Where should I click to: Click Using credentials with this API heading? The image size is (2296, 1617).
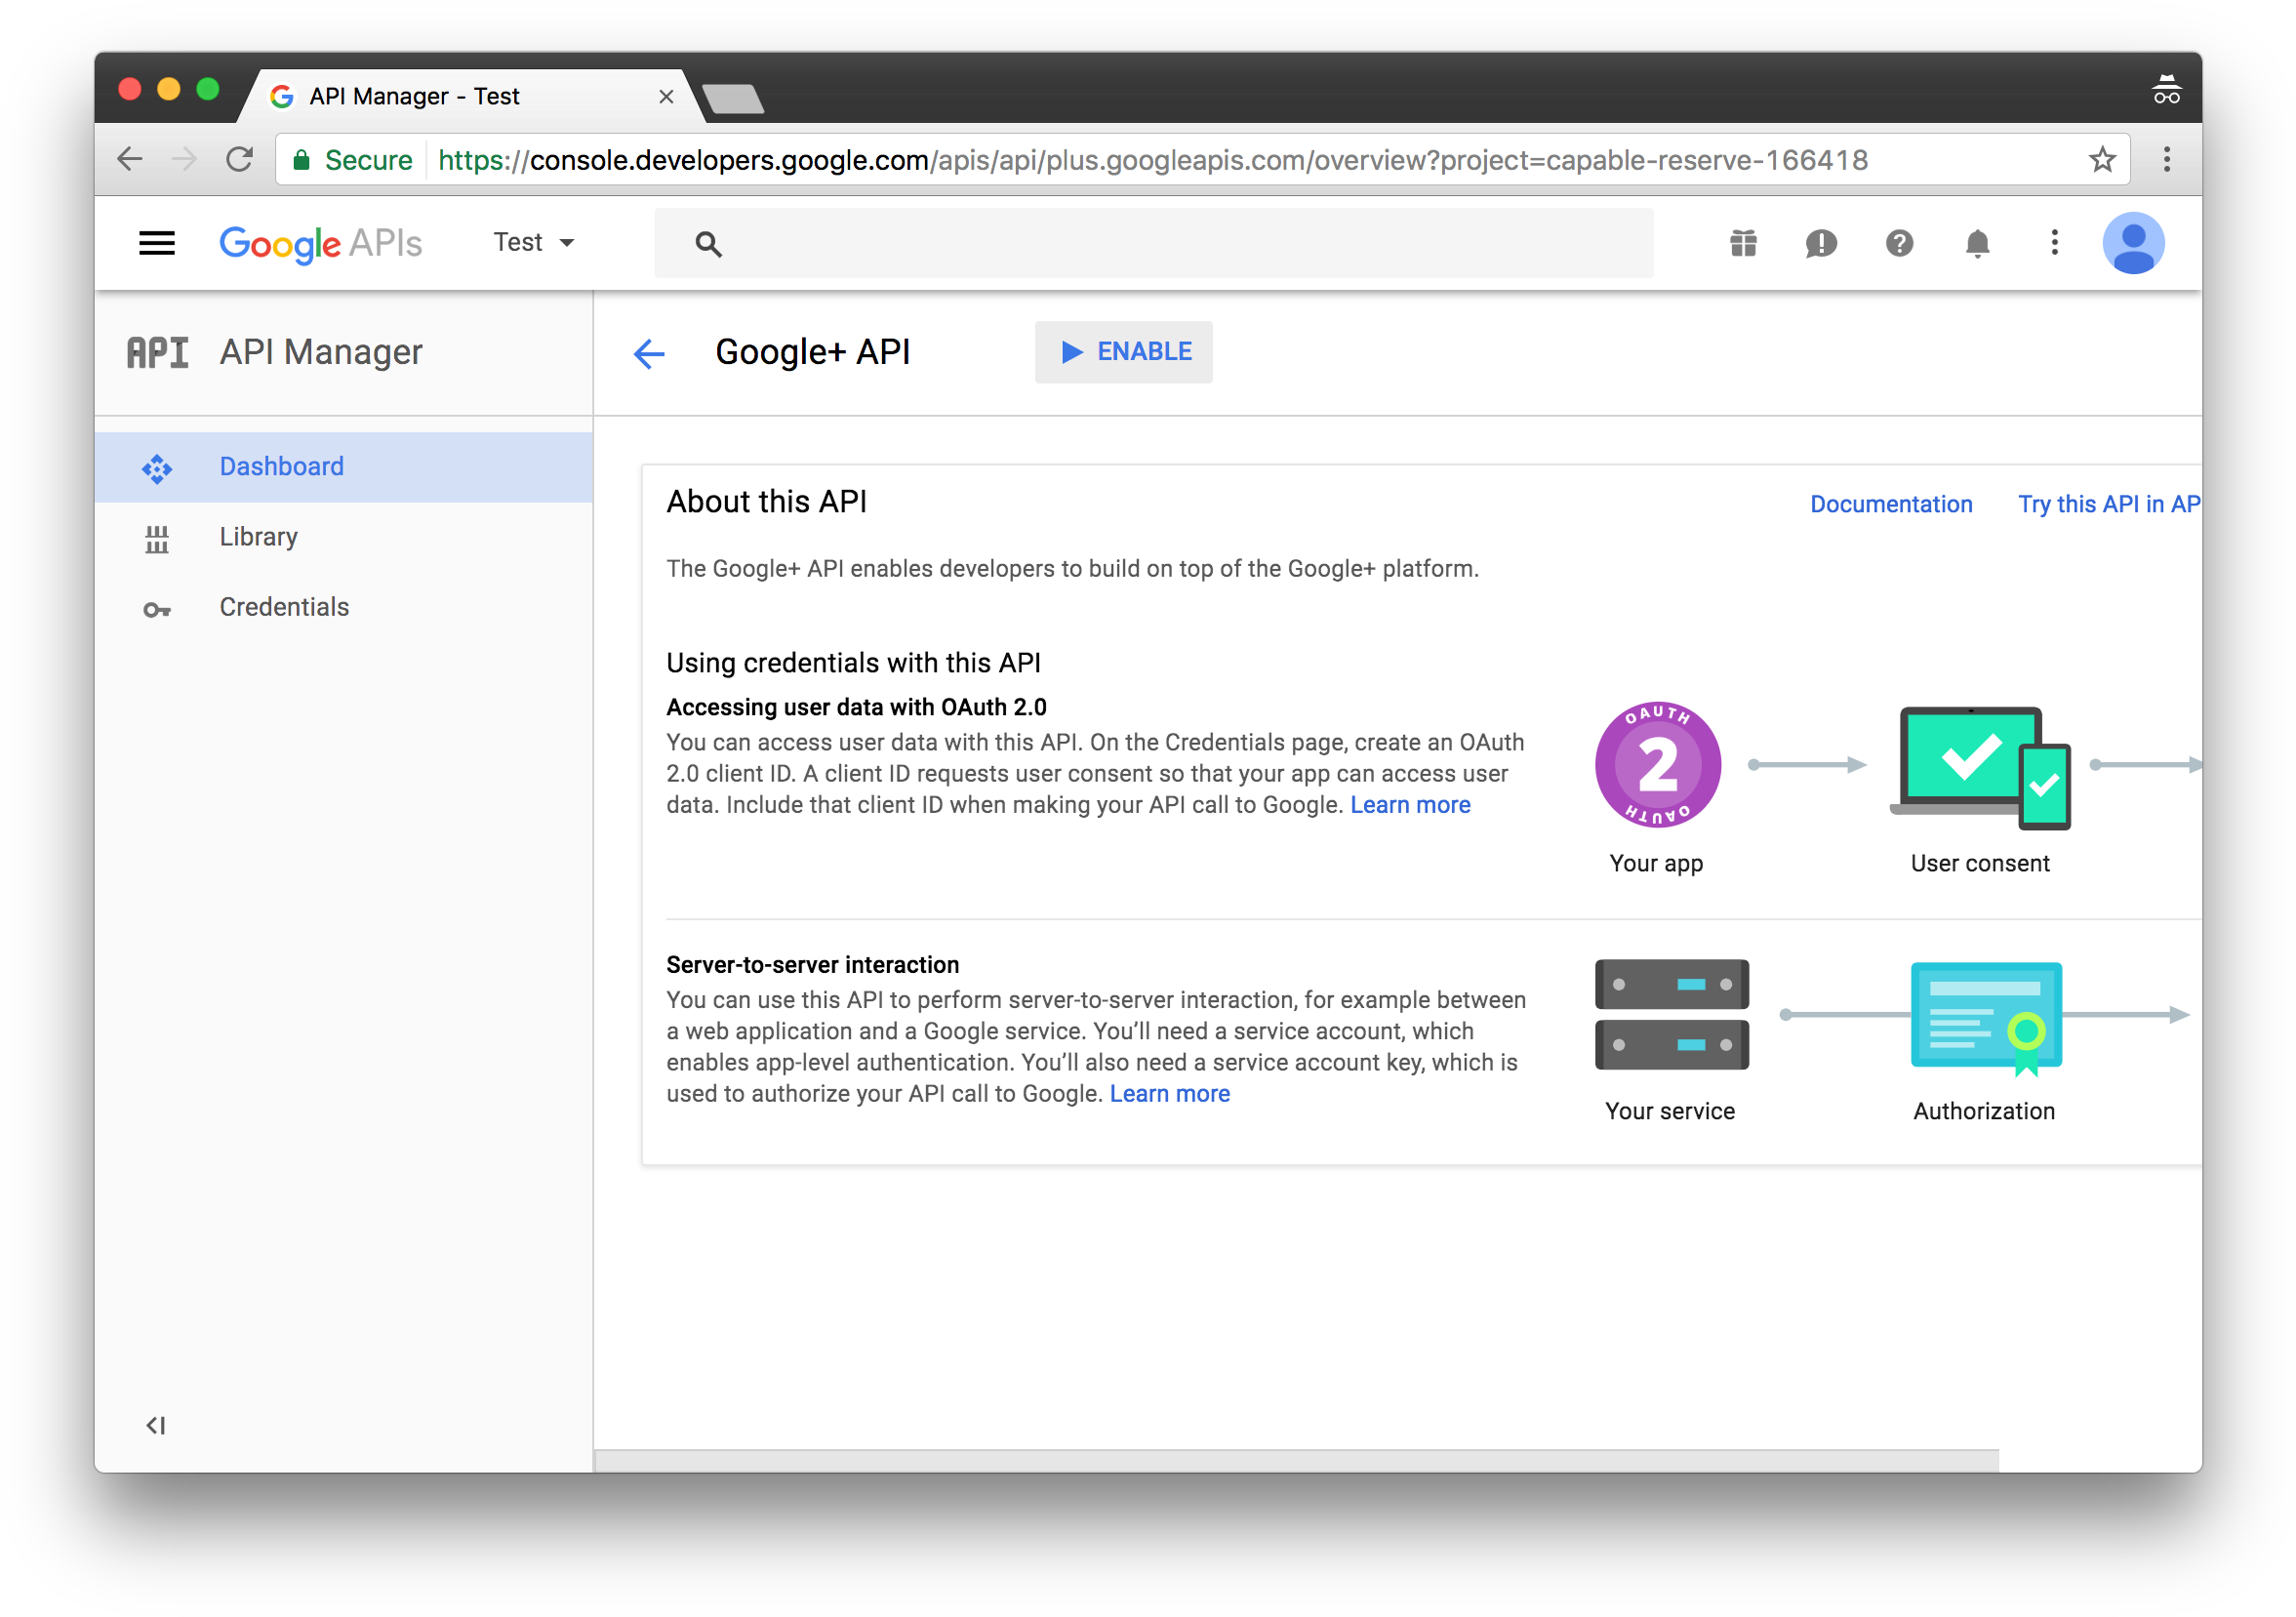pyautogui.click(x=853, y=663)
